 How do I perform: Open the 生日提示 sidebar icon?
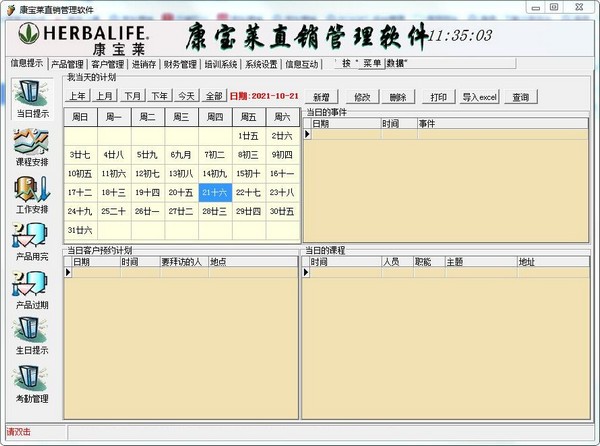pos(32,336)
